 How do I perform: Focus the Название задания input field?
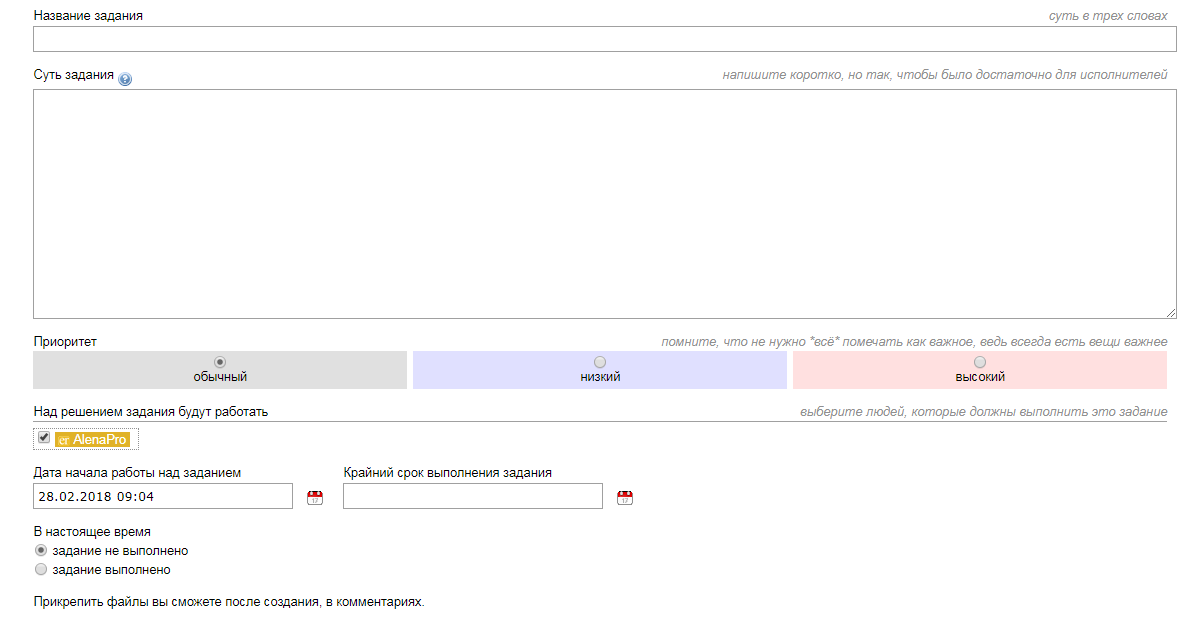605,40
